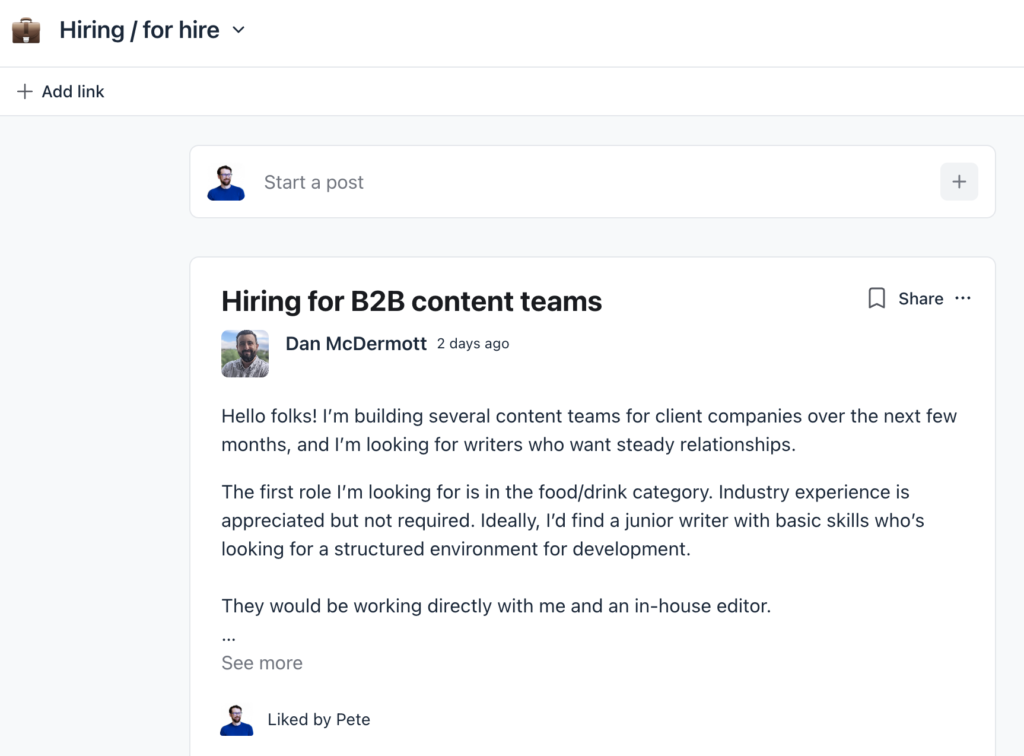This screenshot has width=1024, height=756.
Task: Click your avatar in the post composer
Action: [226, 182]
